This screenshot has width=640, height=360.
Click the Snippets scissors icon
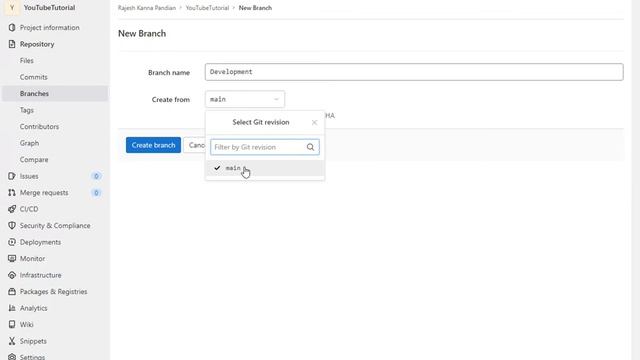[x=12, y=341]
